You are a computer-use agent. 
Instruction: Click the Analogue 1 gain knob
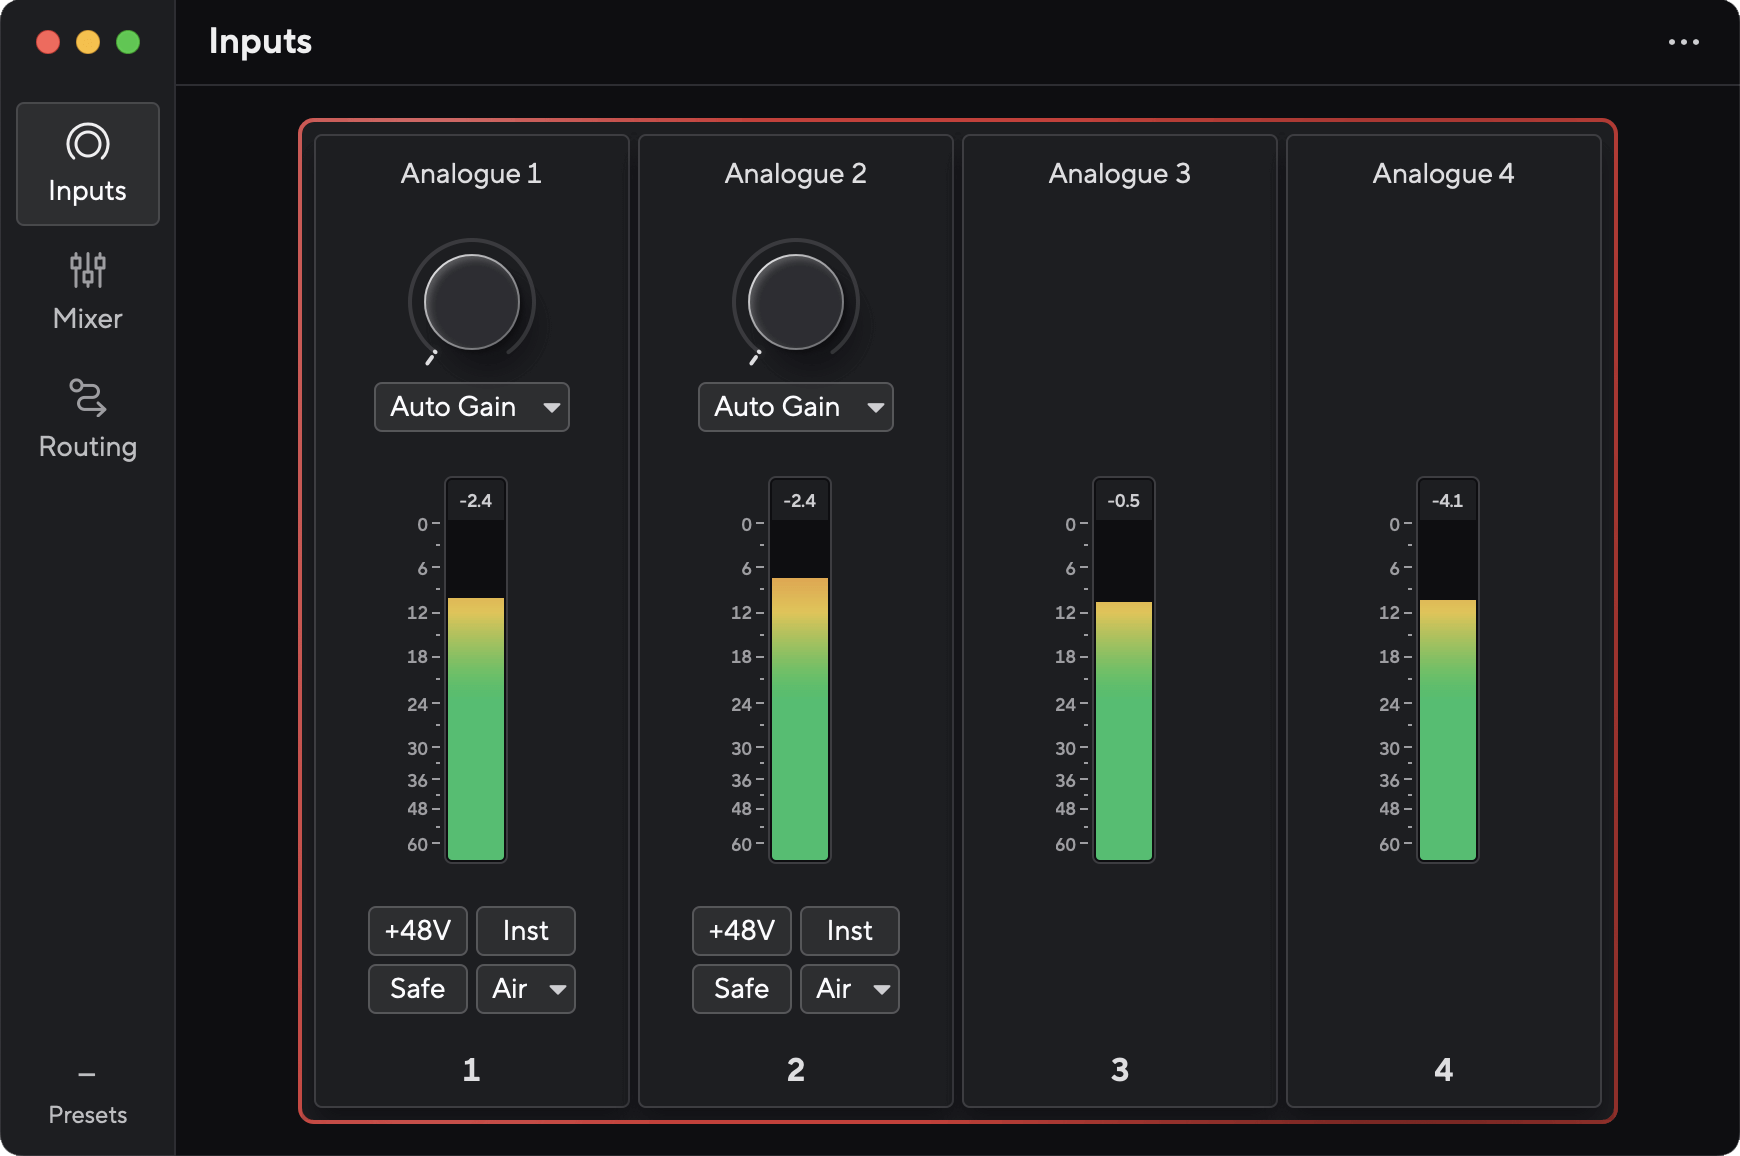click(x=470, y=301)
